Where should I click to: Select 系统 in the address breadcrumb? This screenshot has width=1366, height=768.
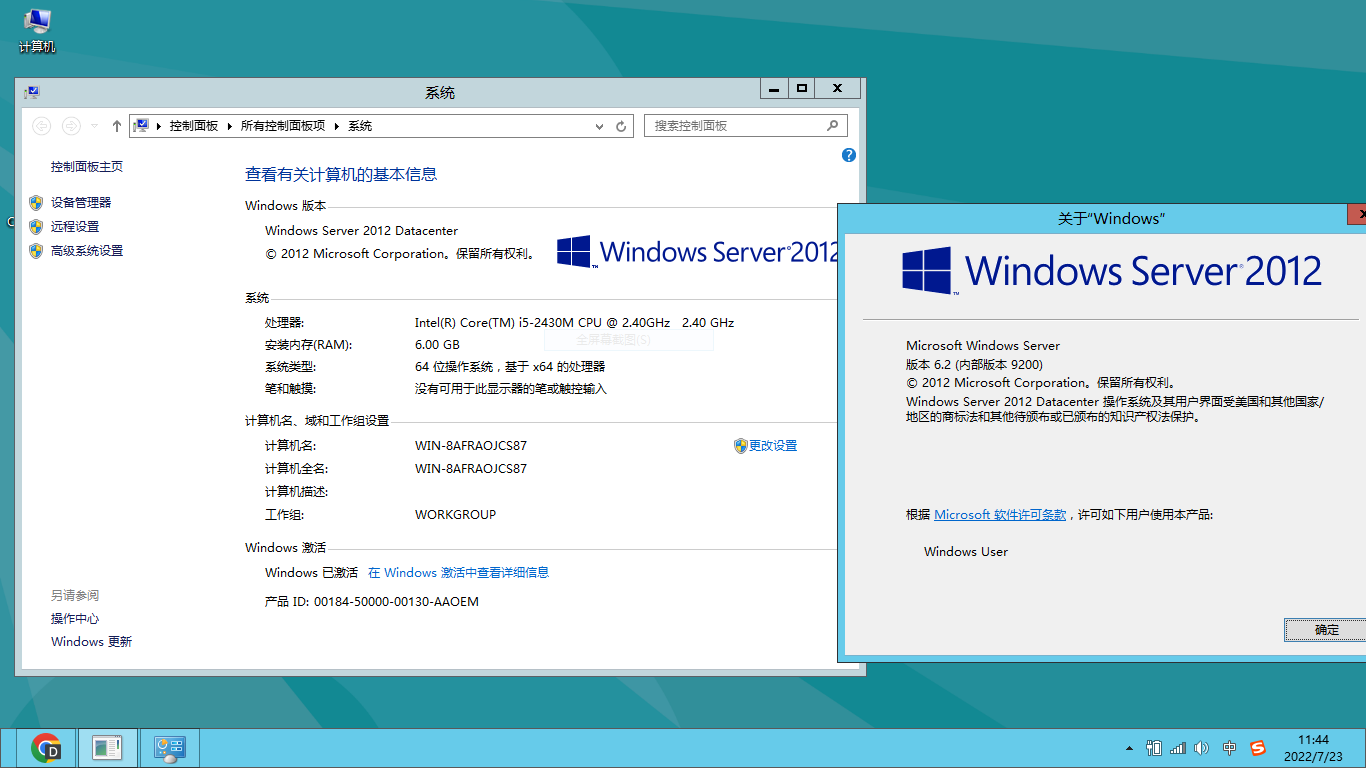coord(360,126)
